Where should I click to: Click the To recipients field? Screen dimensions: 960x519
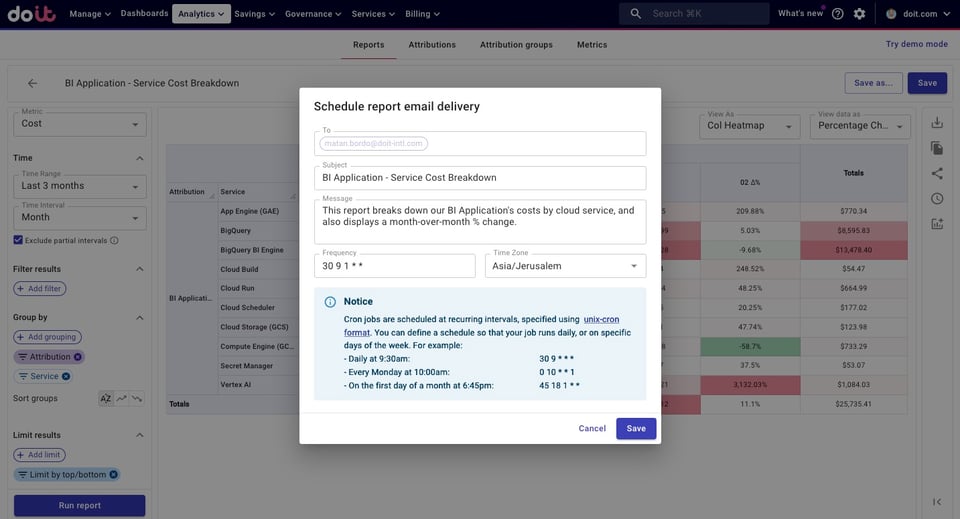coord(480,144)
